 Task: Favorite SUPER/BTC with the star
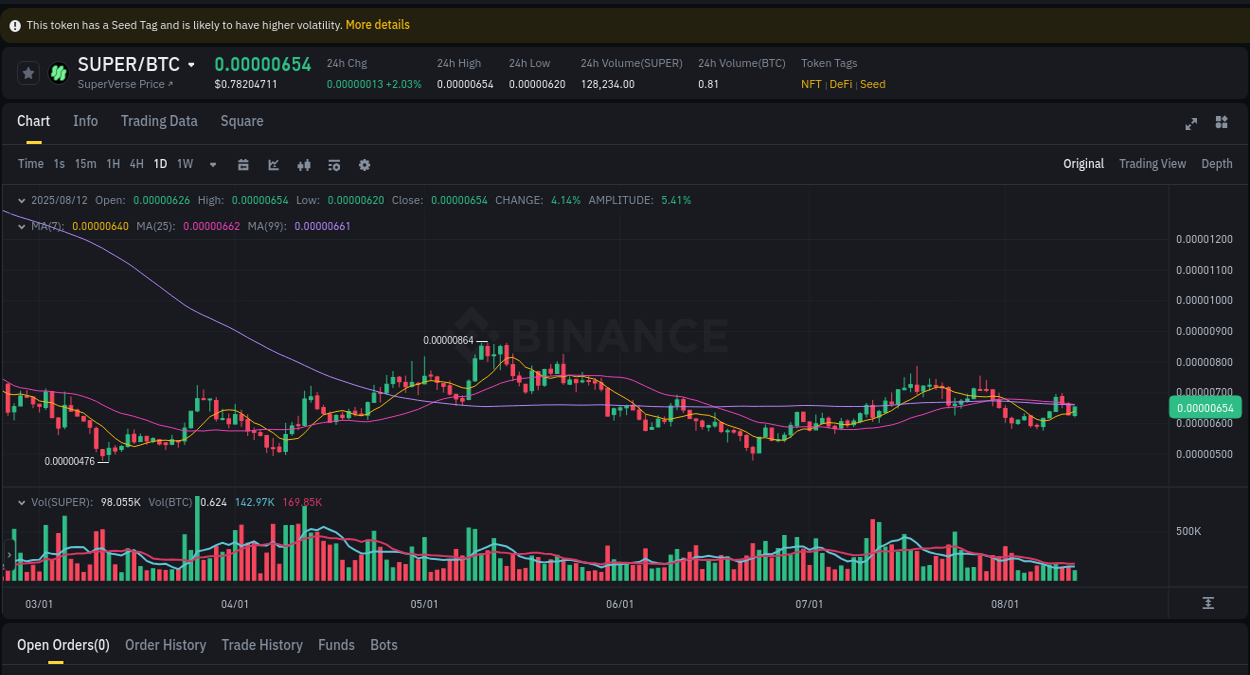(27, 72)
